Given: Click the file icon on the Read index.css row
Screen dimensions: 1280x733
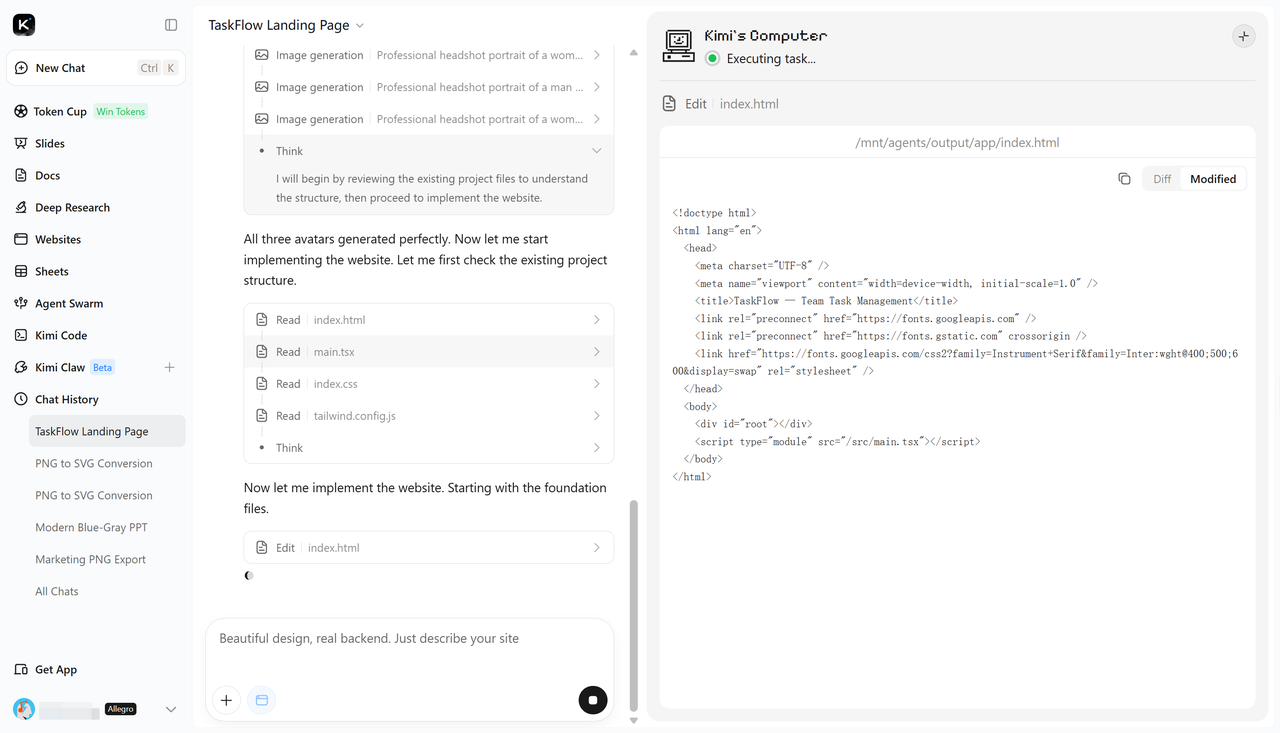Looking at the screenshot, I should (262, 384).
